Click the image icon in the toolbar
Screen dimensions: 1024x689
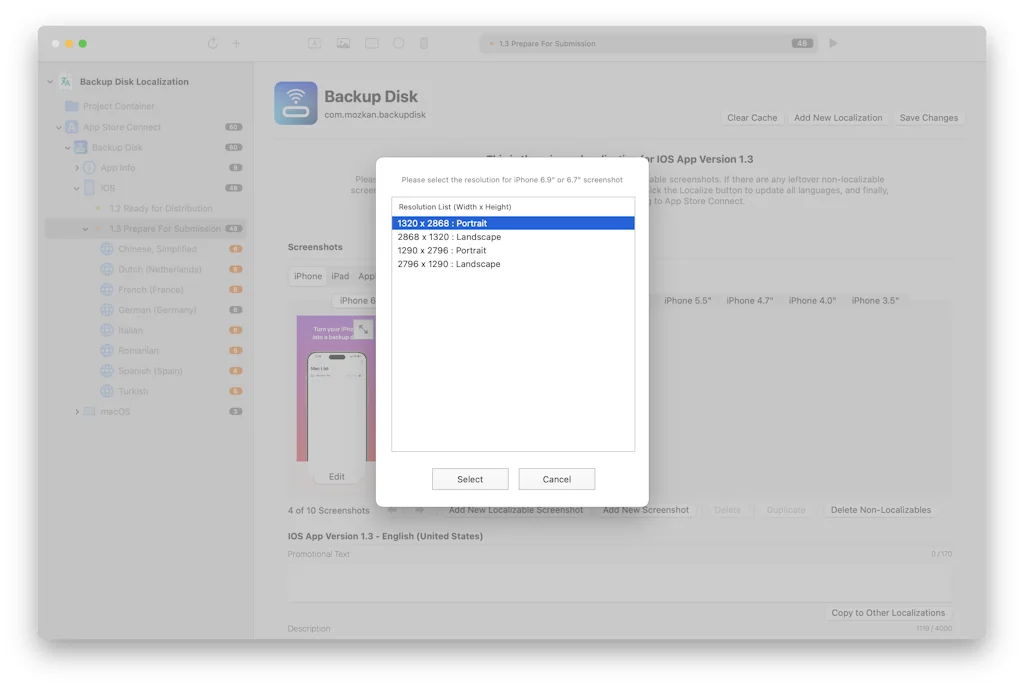point(344,43)
